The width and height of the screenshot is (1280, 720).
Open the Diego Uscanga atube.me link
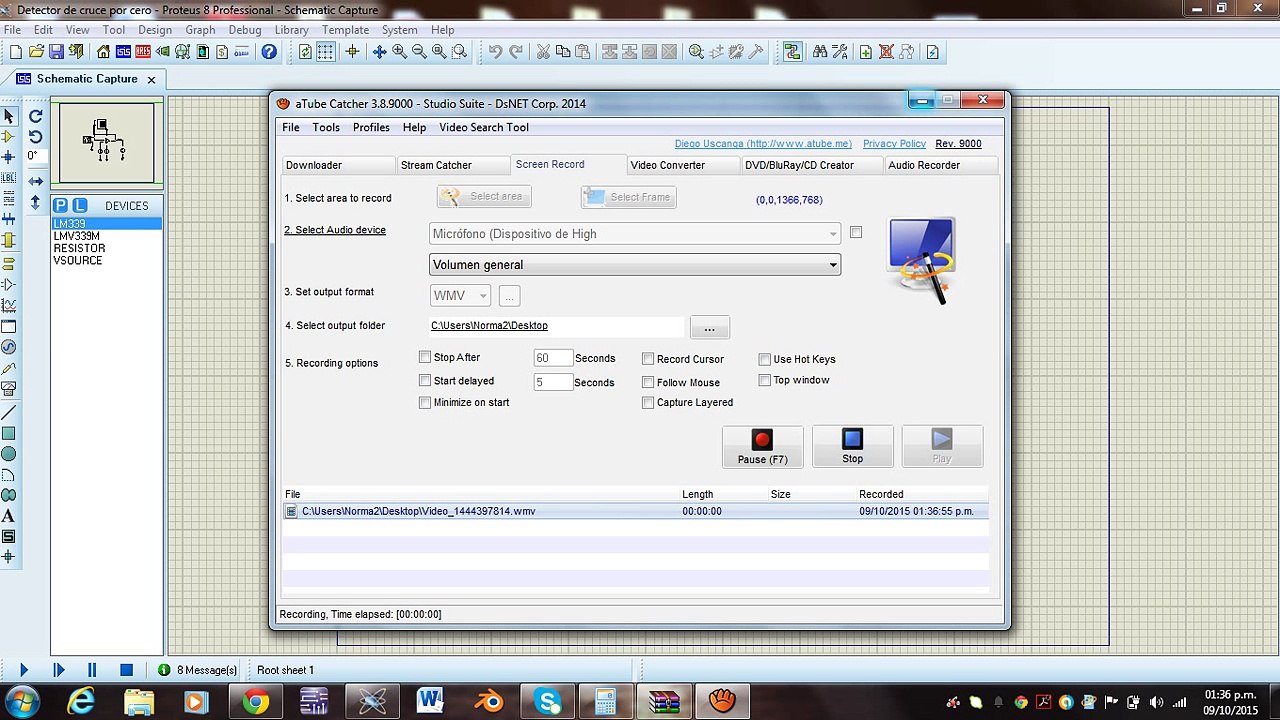[763, 144]
